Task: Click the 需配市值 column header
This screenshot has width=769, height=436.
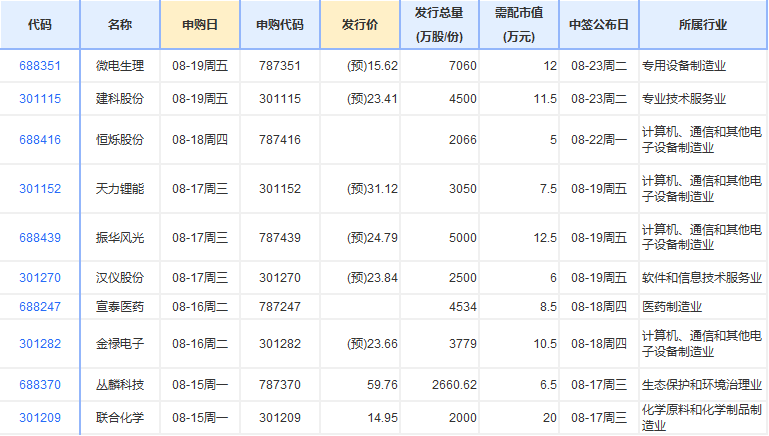Action: tap(519, 25)
